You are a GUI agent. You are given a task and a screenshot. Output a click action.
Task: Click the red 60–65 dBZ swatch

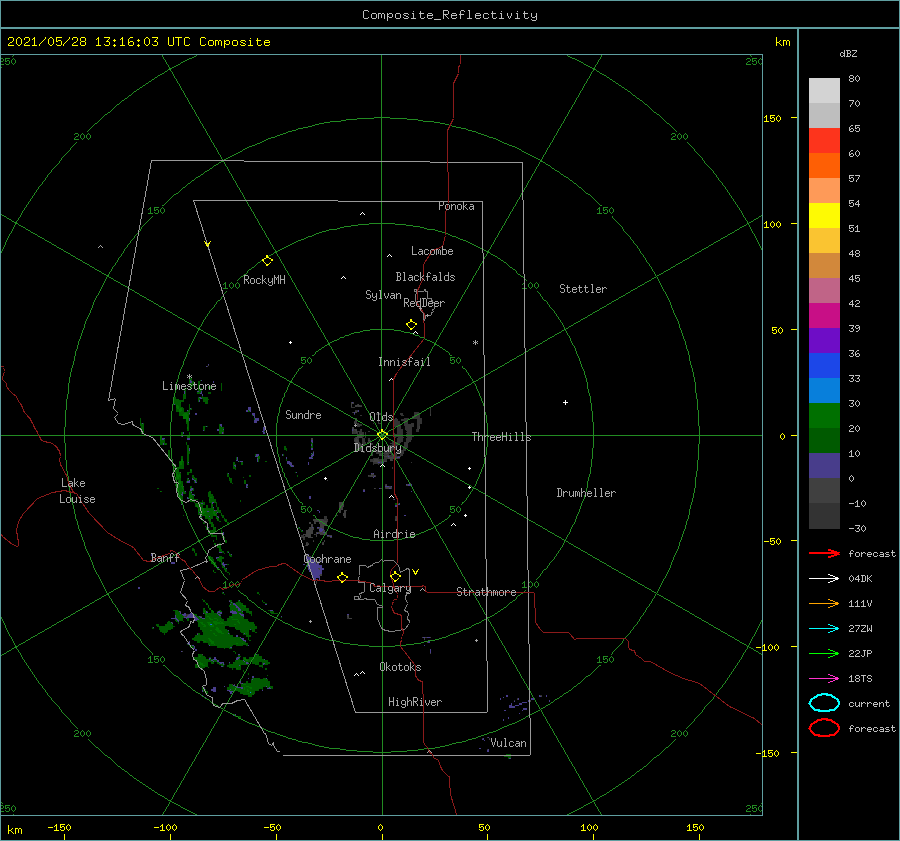click(x=824, y=140)
